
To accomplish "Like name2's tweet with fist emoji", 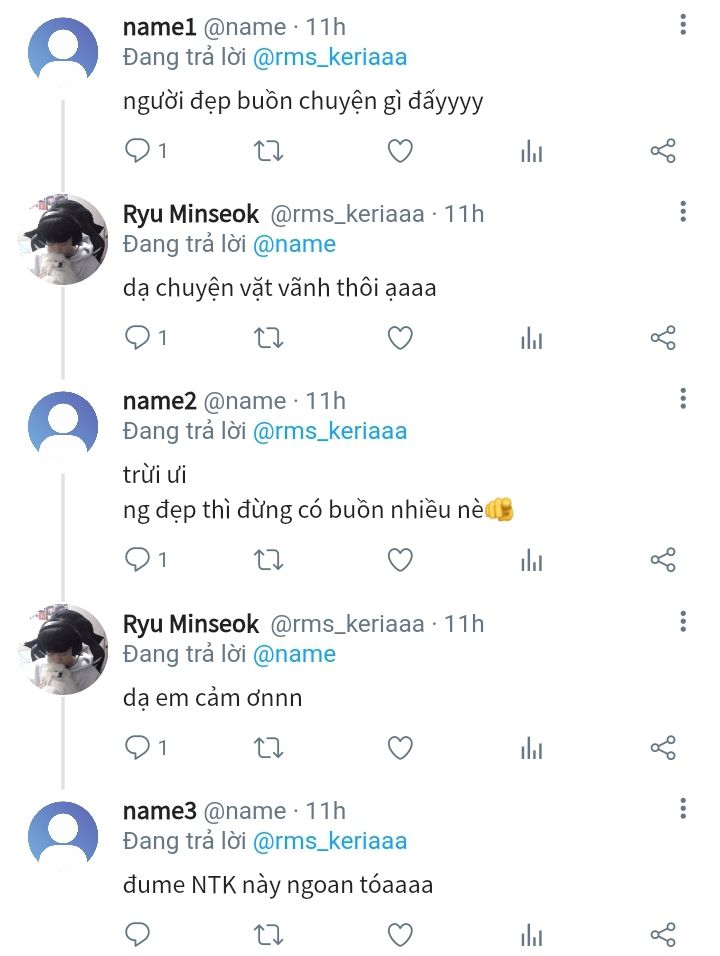I will (x=400, y=560).
